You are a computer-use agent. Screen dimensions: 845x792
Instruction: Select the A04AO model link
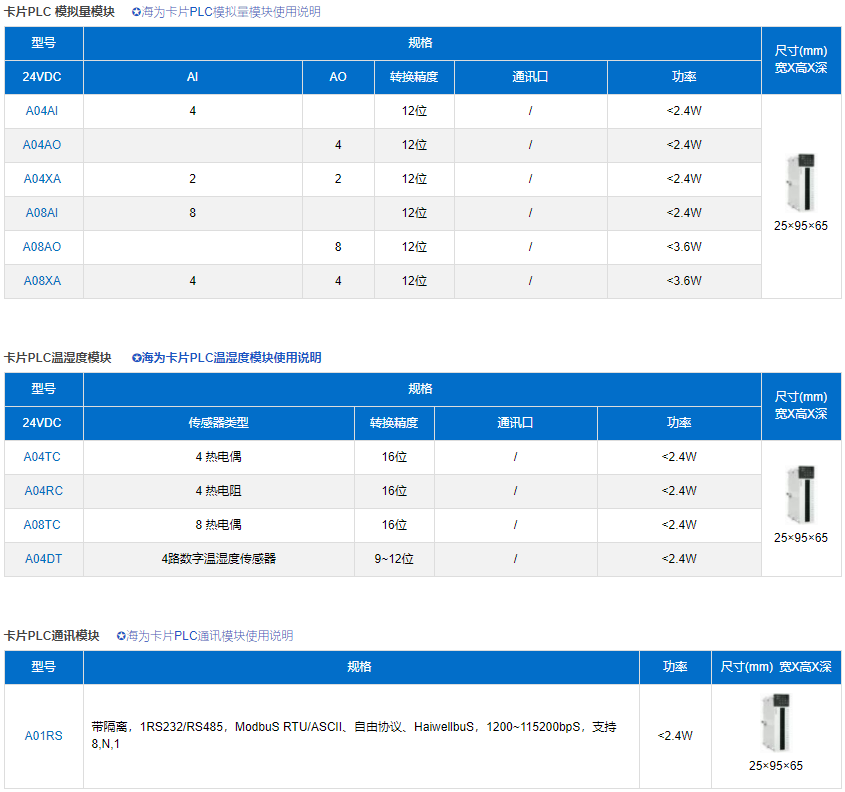[x=42, y=145]
